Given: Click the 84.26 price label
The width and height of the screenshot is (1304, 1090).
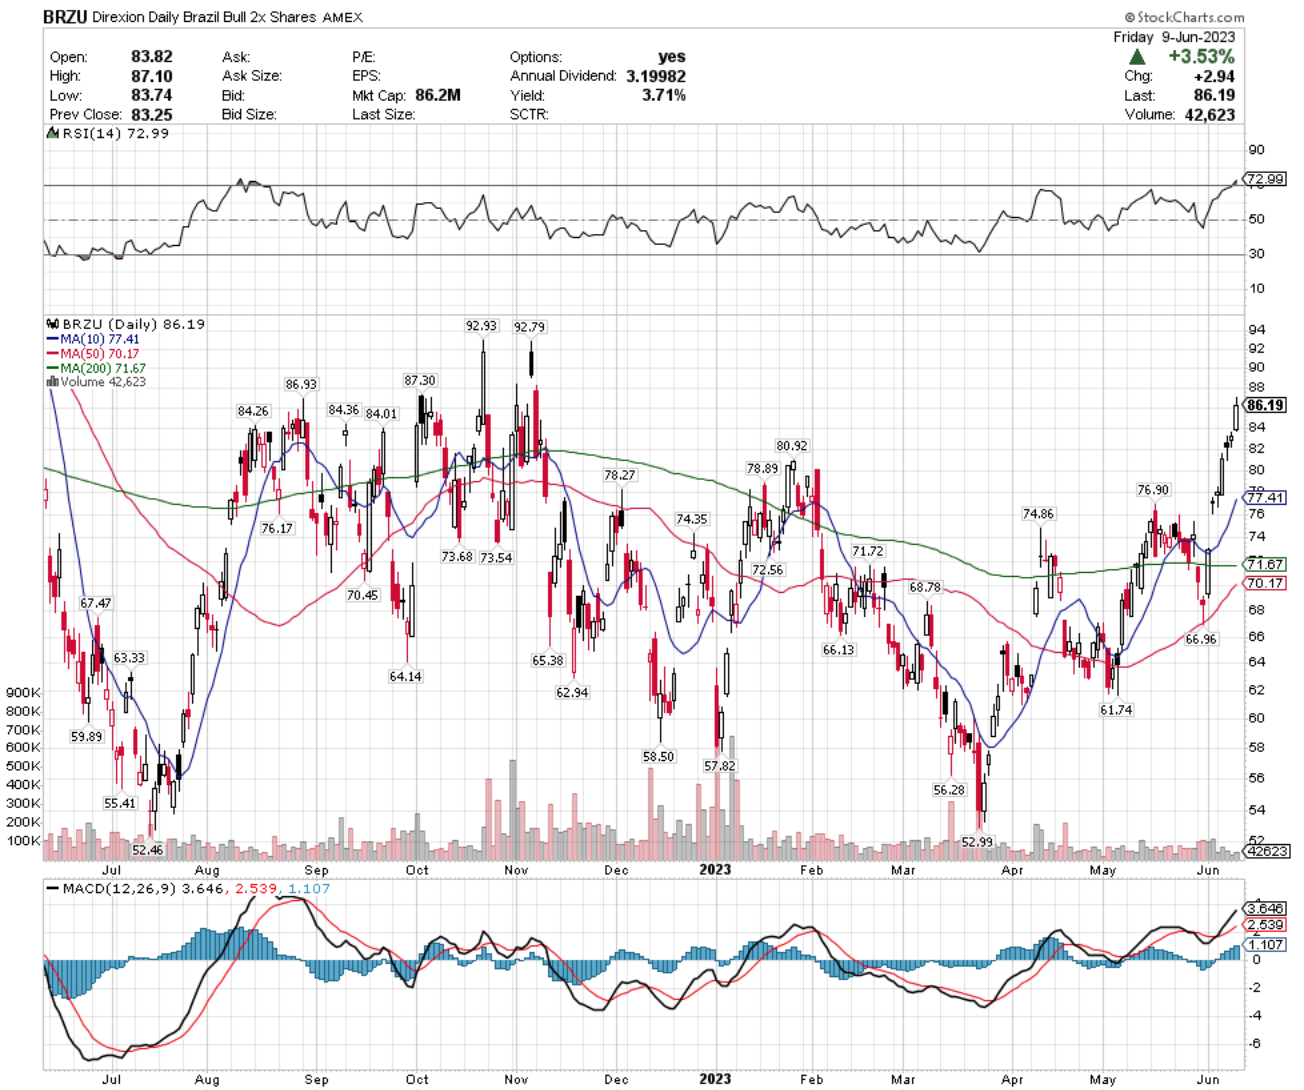Looking at the screenshot, I should tap(253, 411).
